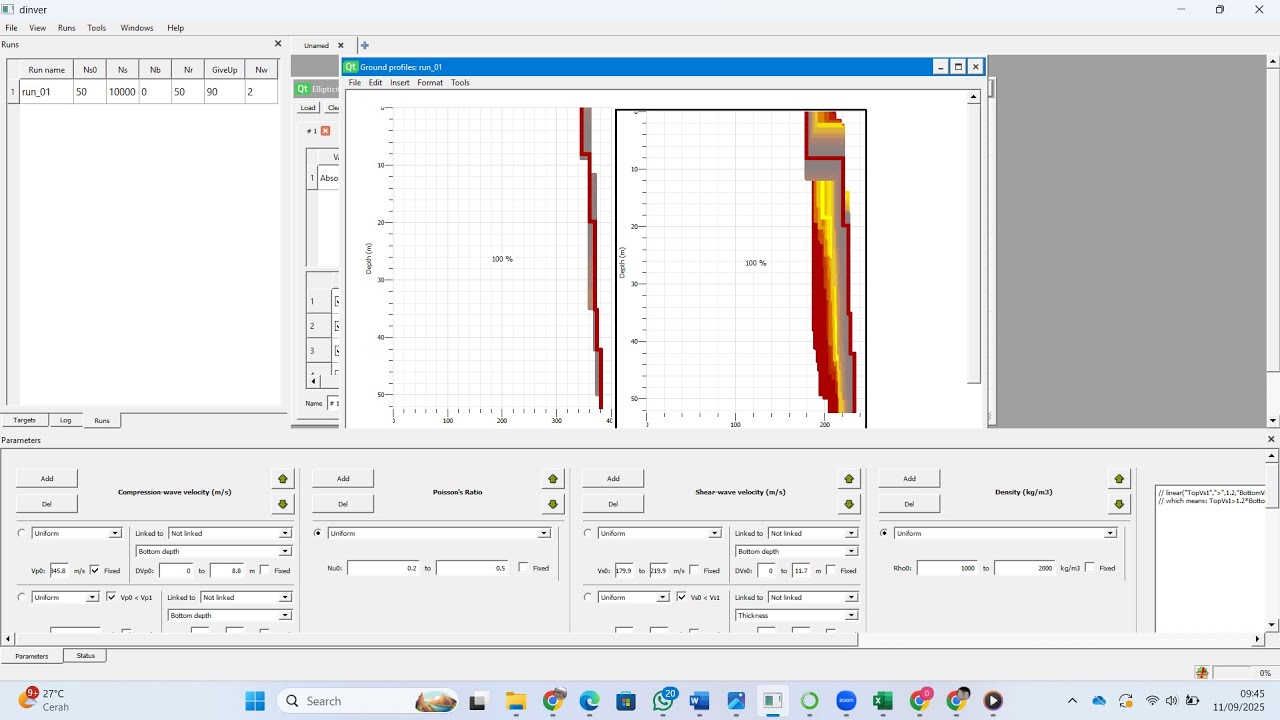
Task: Click Ground profiles window vertical scrollbar
Action: [973, 243]
